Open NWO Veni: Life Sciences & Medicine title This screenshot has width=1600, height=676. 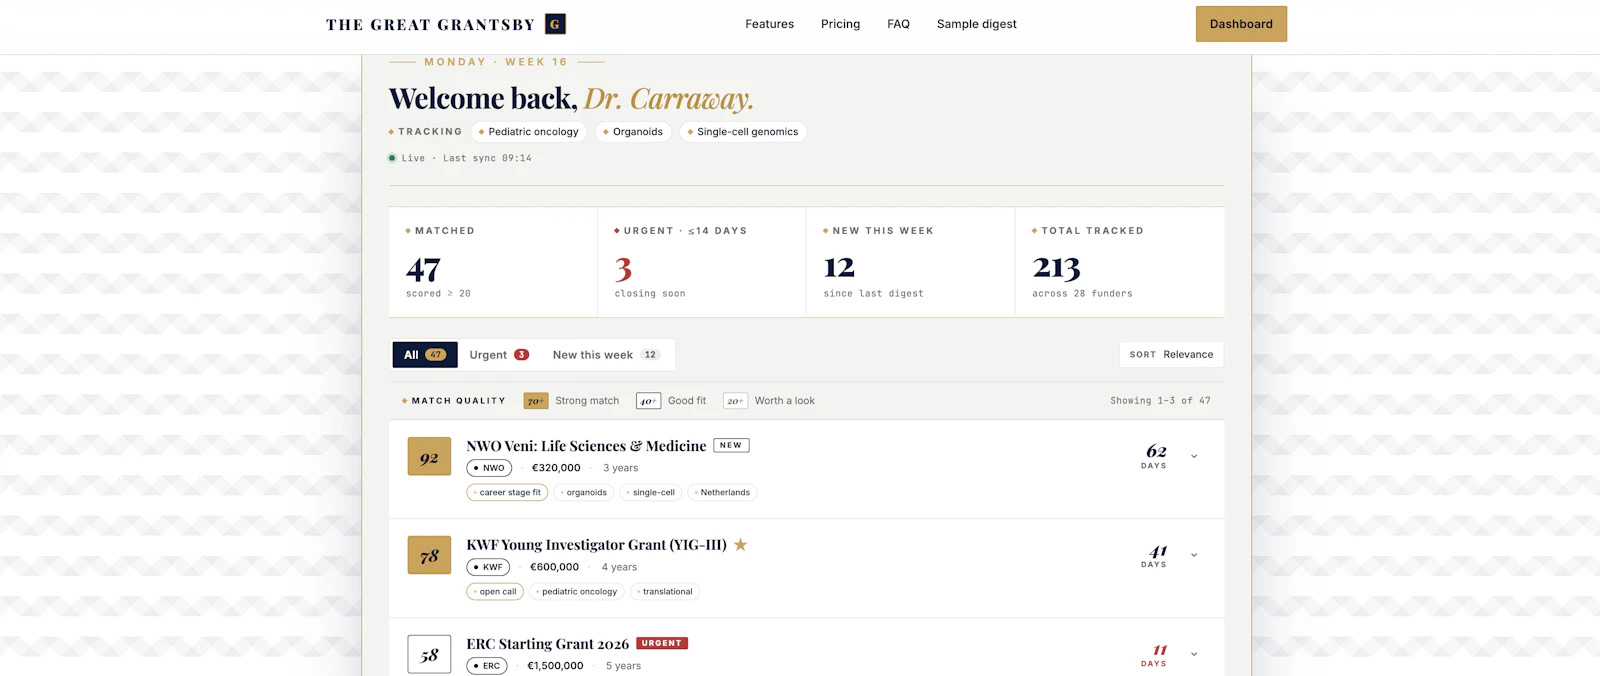(x=586, y=446)
